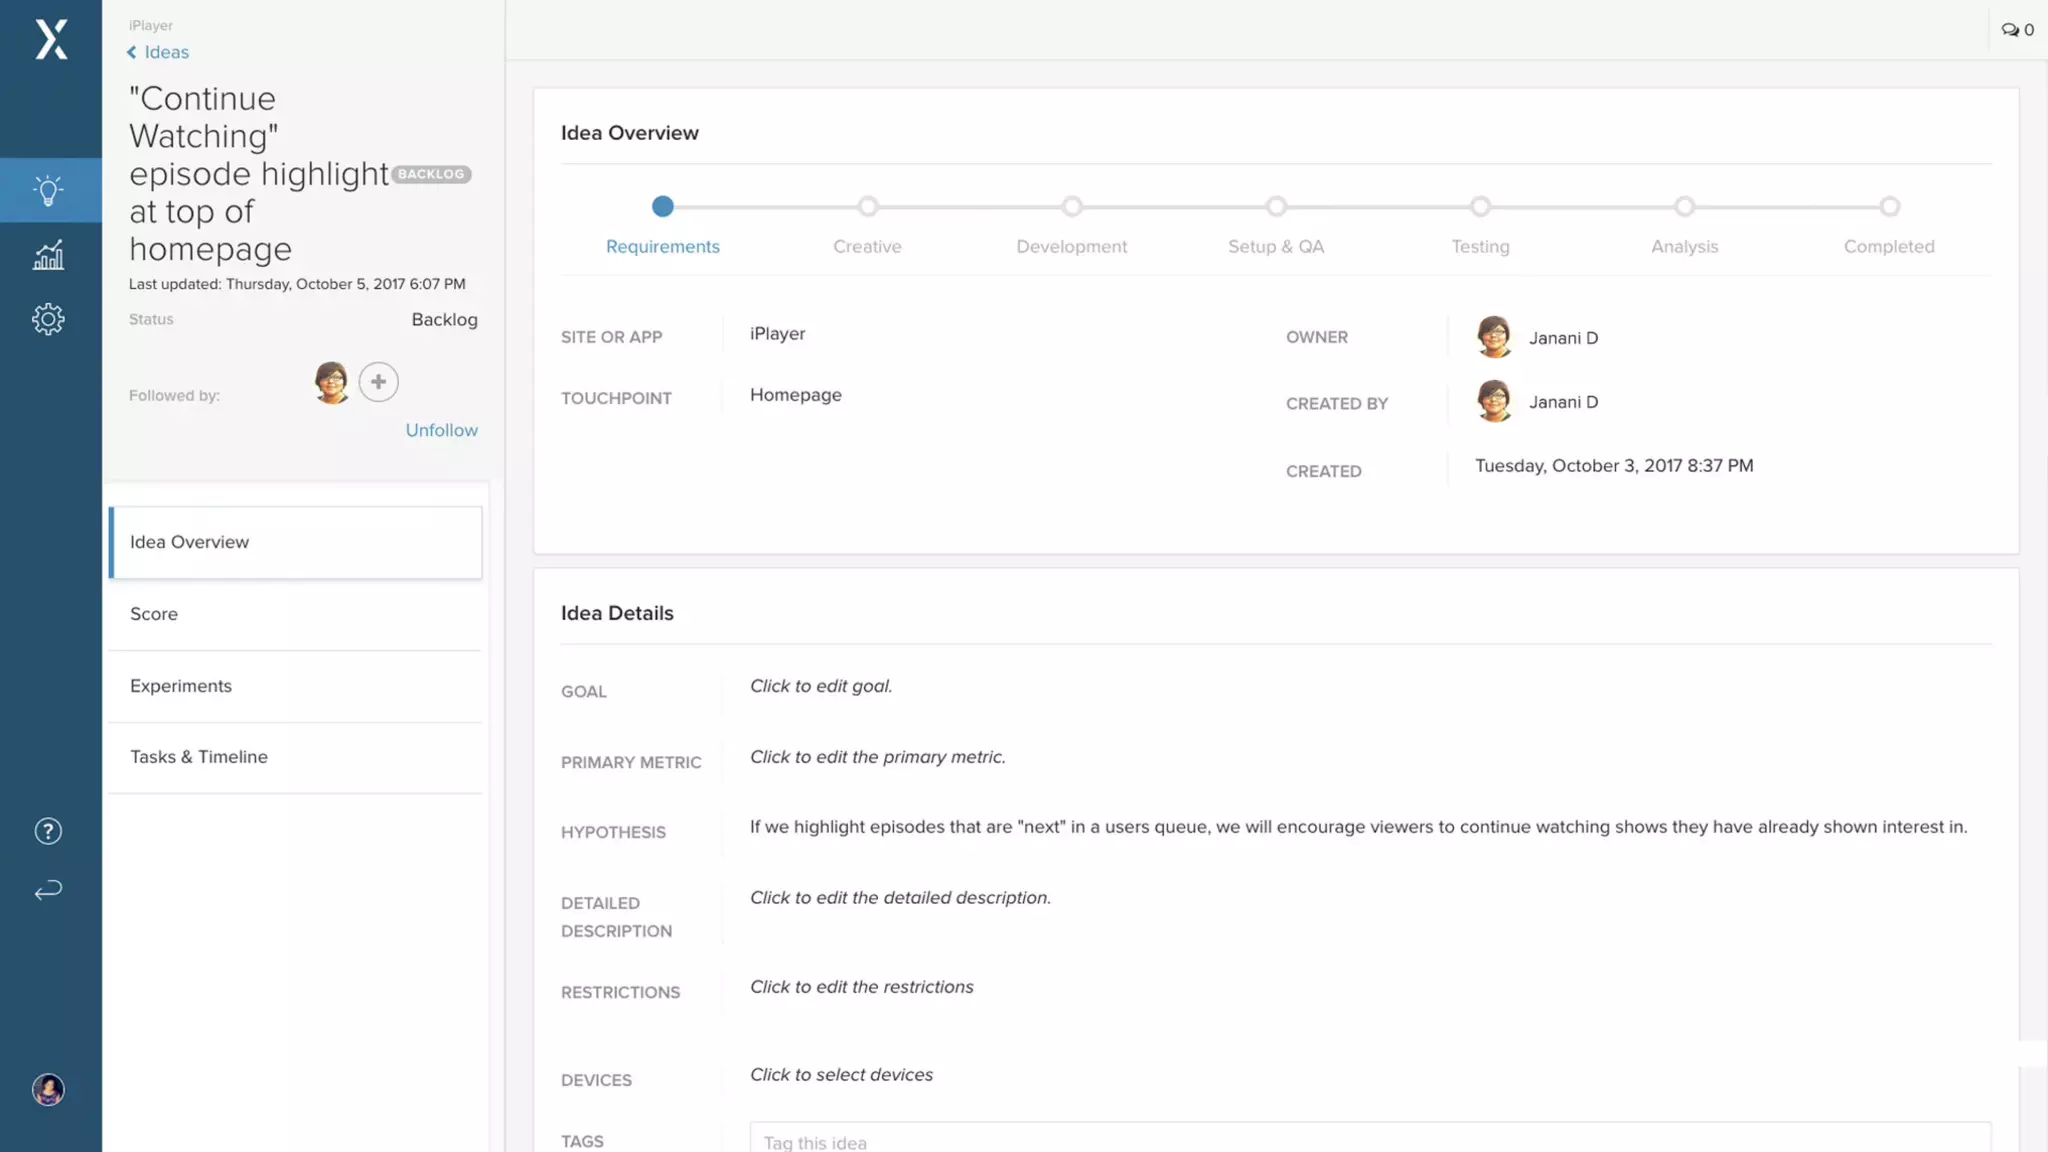Unfollow this idea
The image size is (2048, 1152).
441,430
